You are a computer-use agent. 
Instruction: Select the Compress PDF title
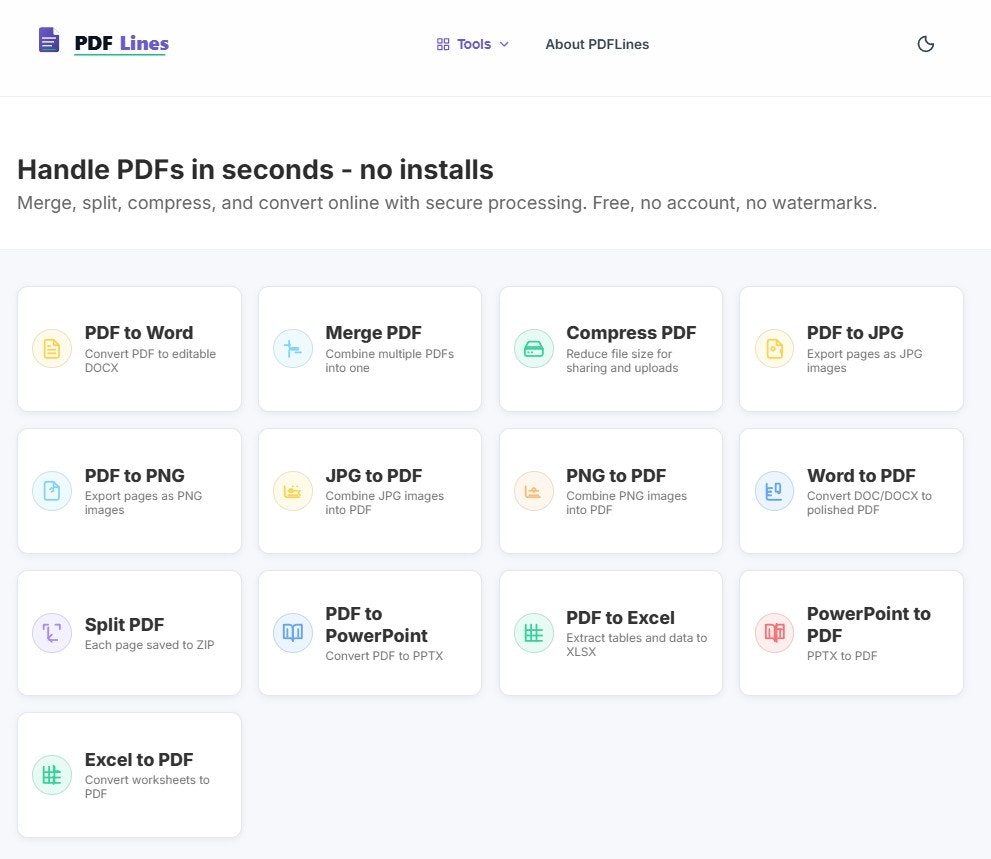631,332
